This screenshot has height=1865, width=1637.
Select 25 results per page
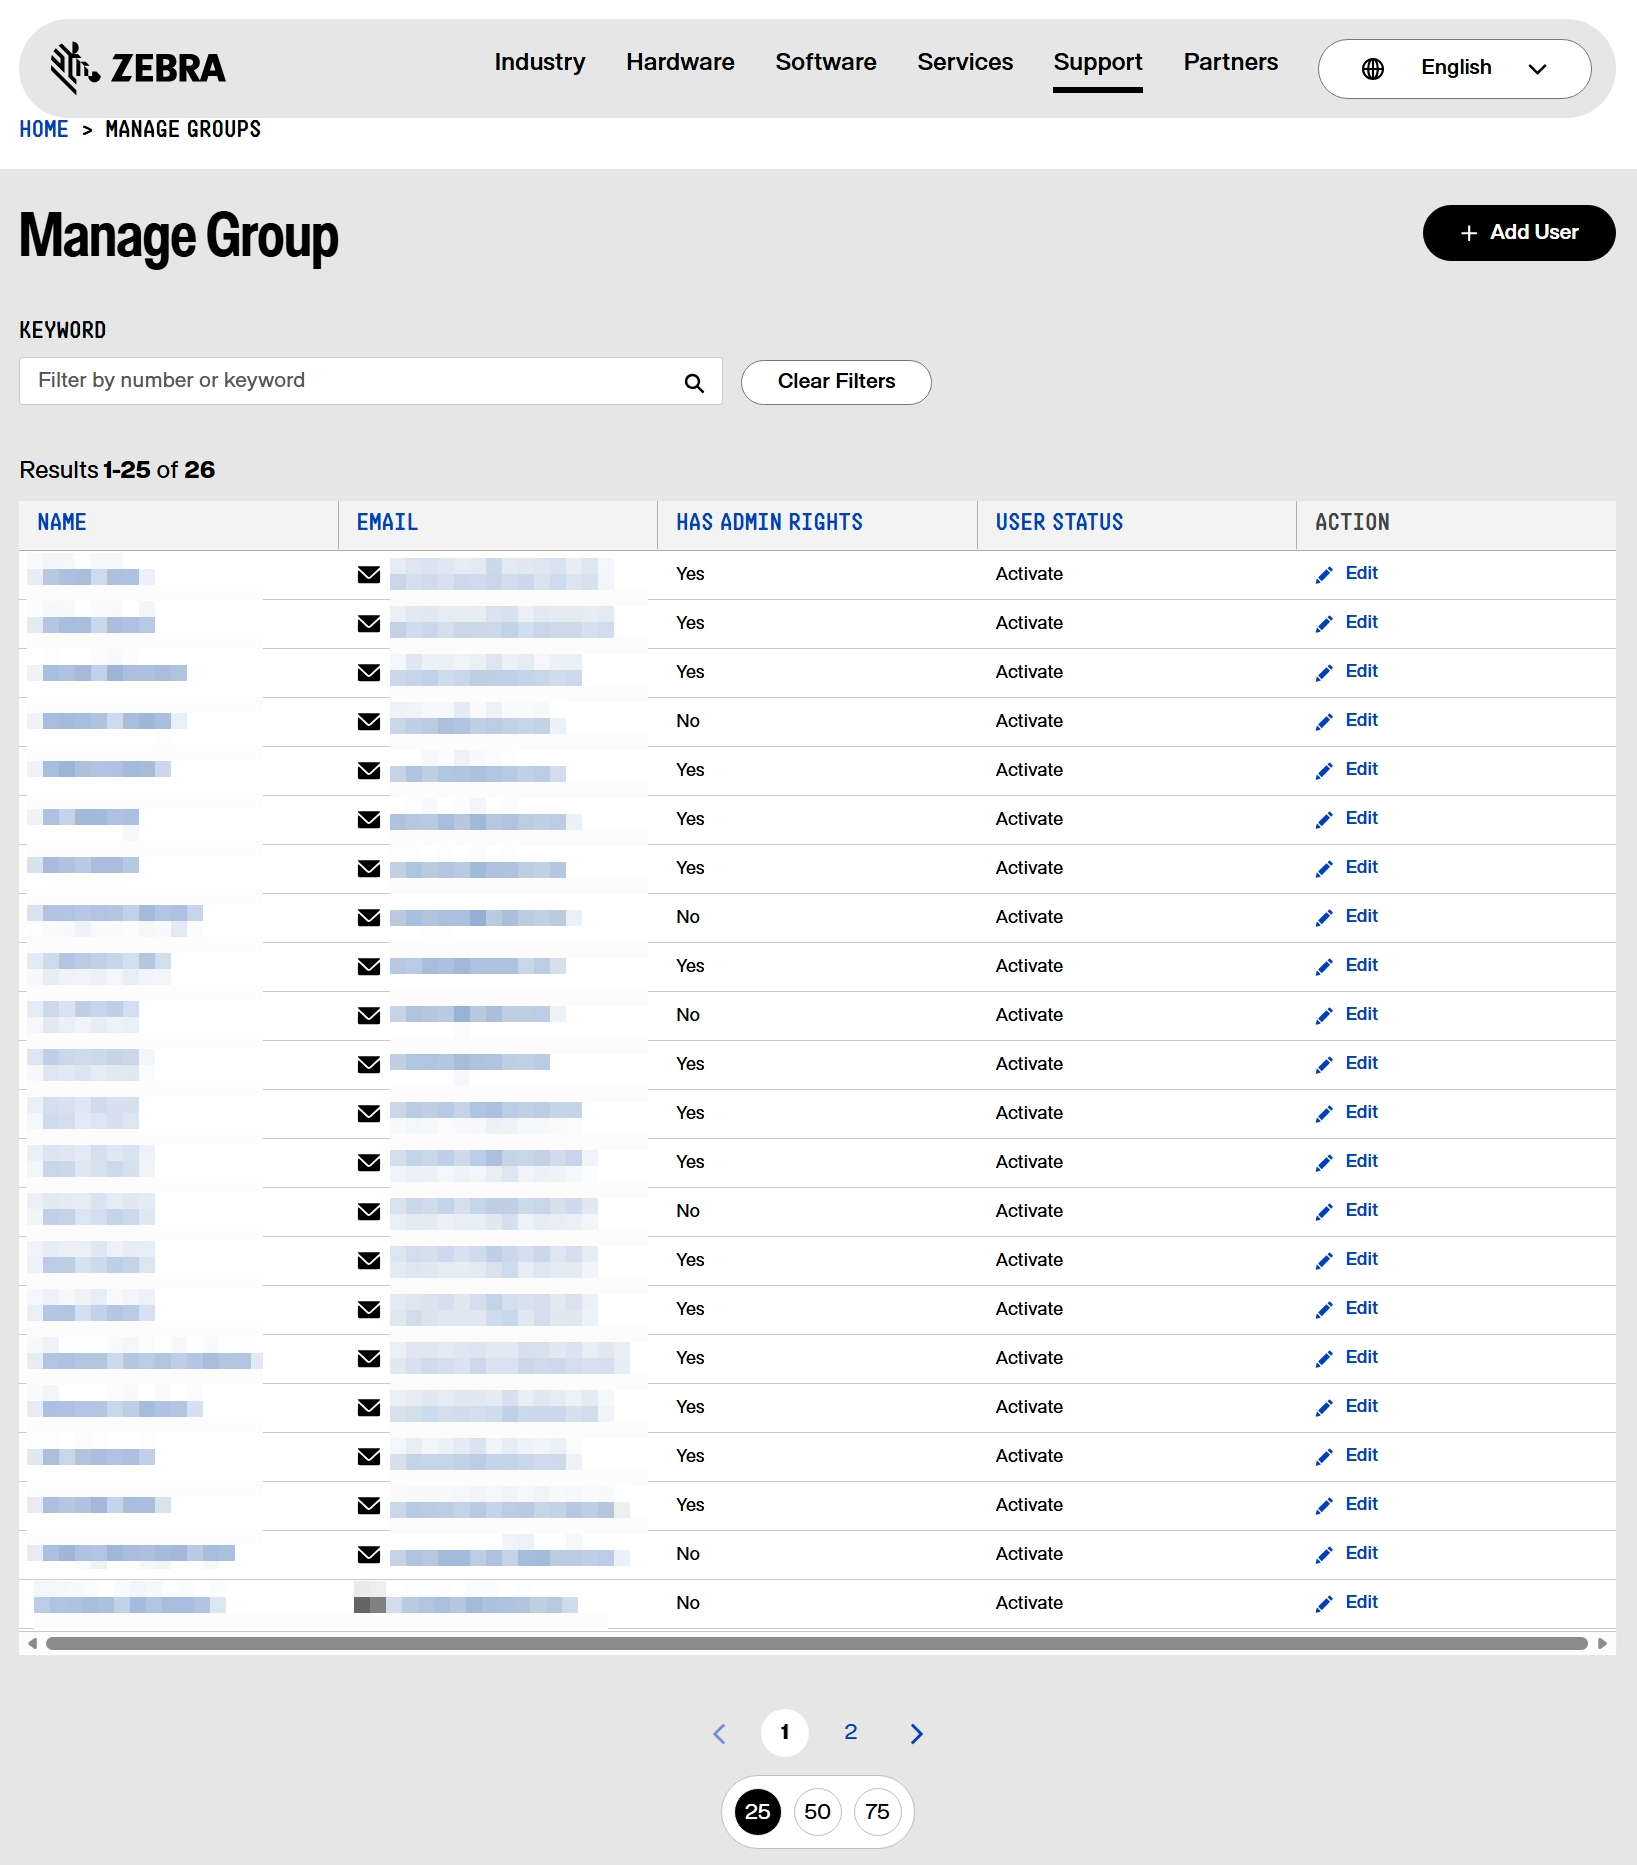(x=757, y=1812)
